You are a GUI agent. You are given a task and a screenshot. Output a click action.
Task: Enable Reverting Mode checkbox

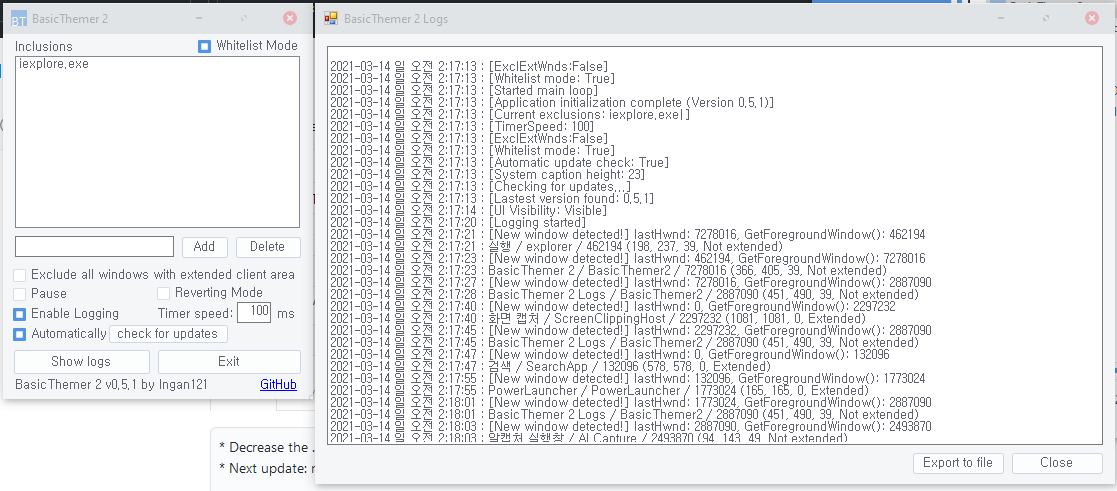163,293
